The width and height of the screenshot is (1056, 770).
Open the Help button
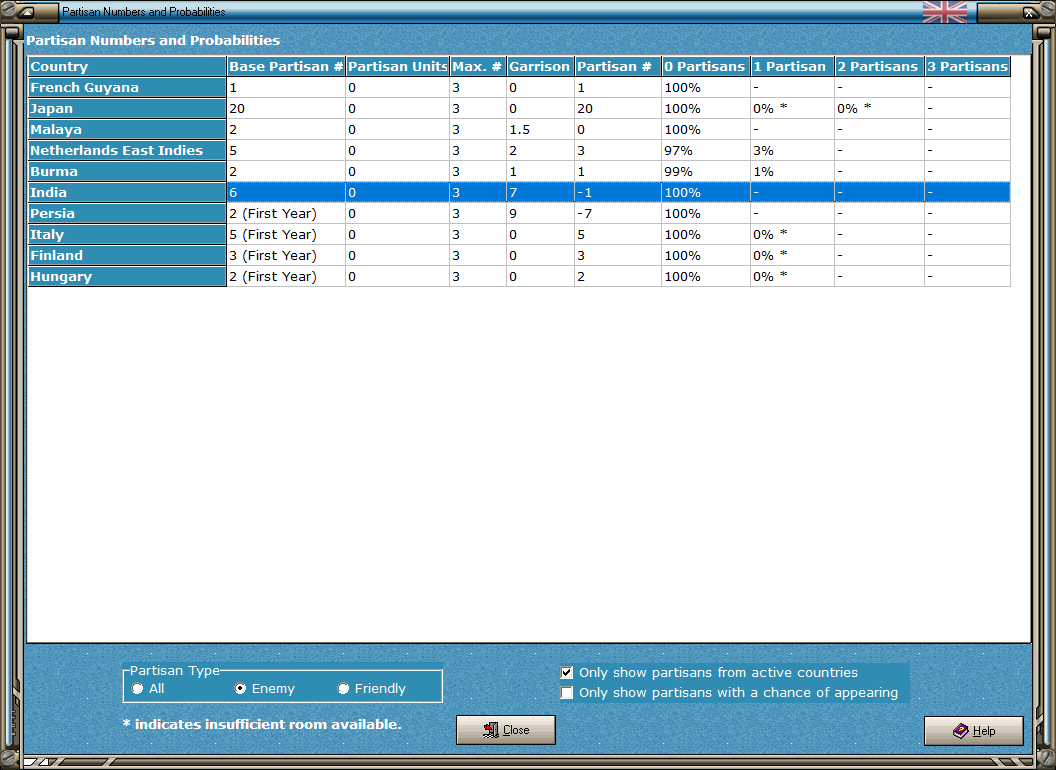(974, 731)
